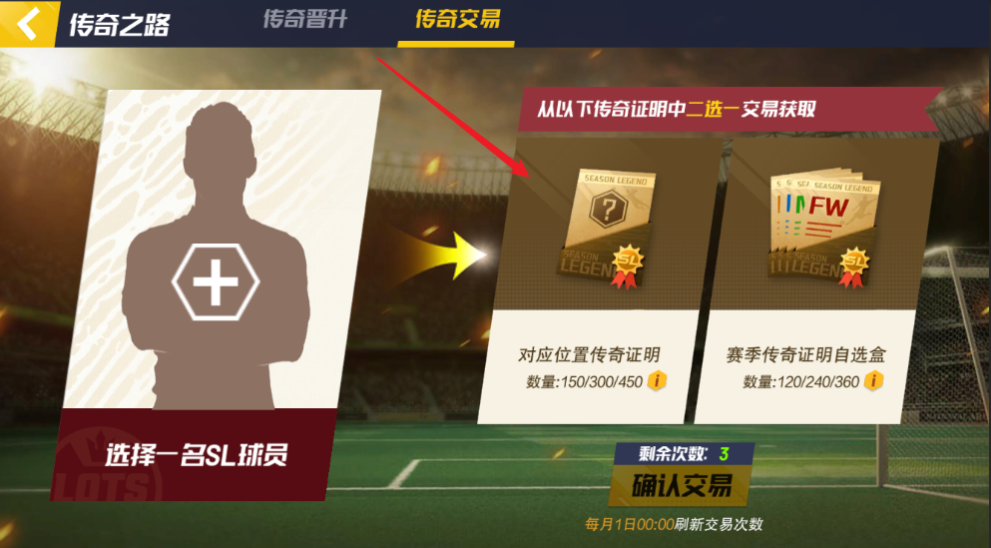Click the 传奇之路 page title
The image size is (991, 548).
click(x=119, y=25)
